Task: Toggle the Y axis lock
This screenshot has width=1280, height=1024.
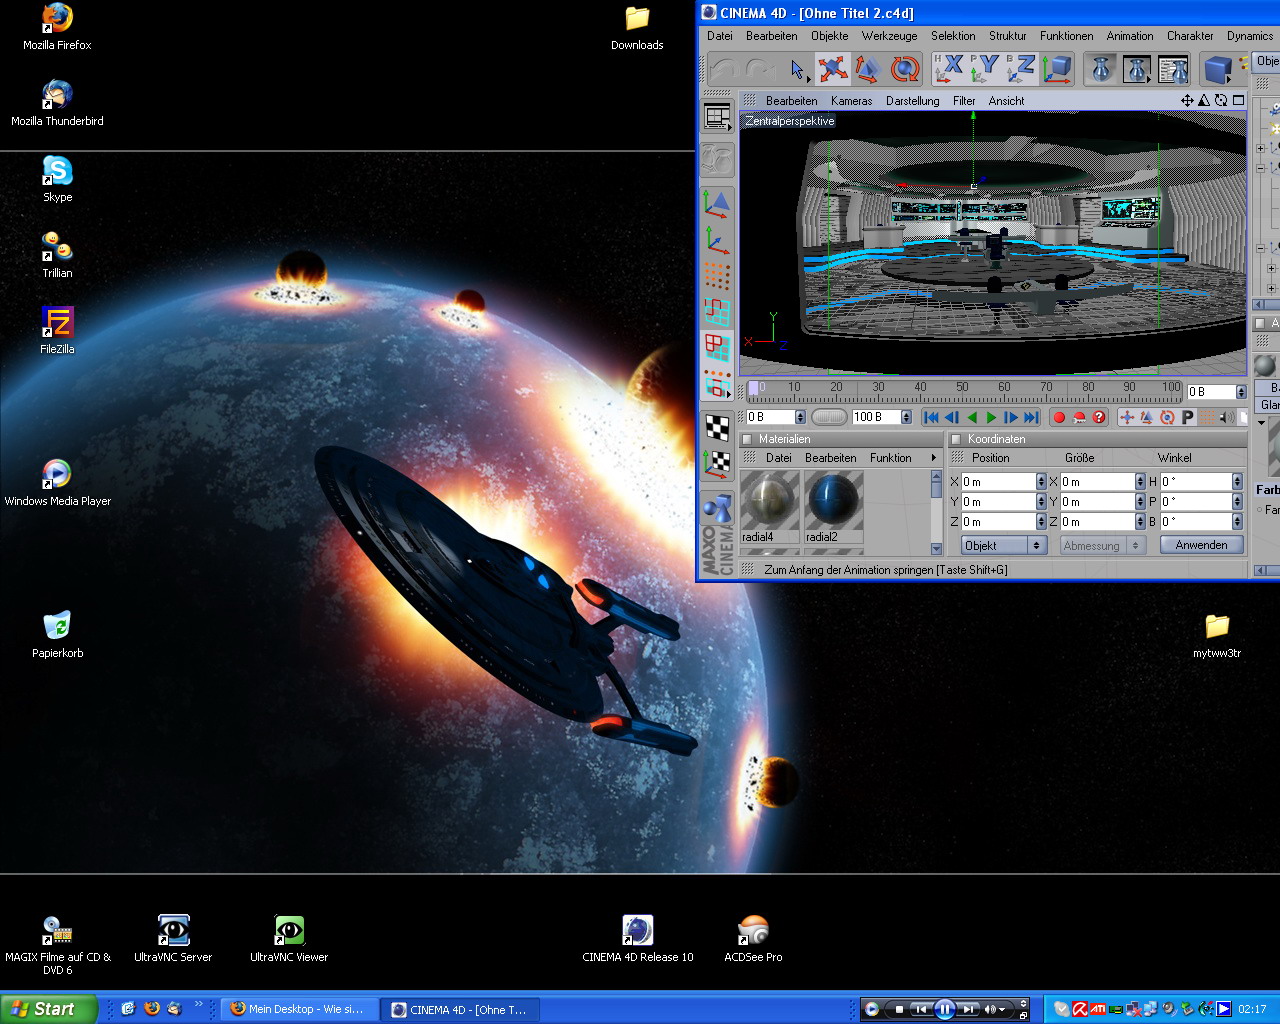Action: coord(985,69)
